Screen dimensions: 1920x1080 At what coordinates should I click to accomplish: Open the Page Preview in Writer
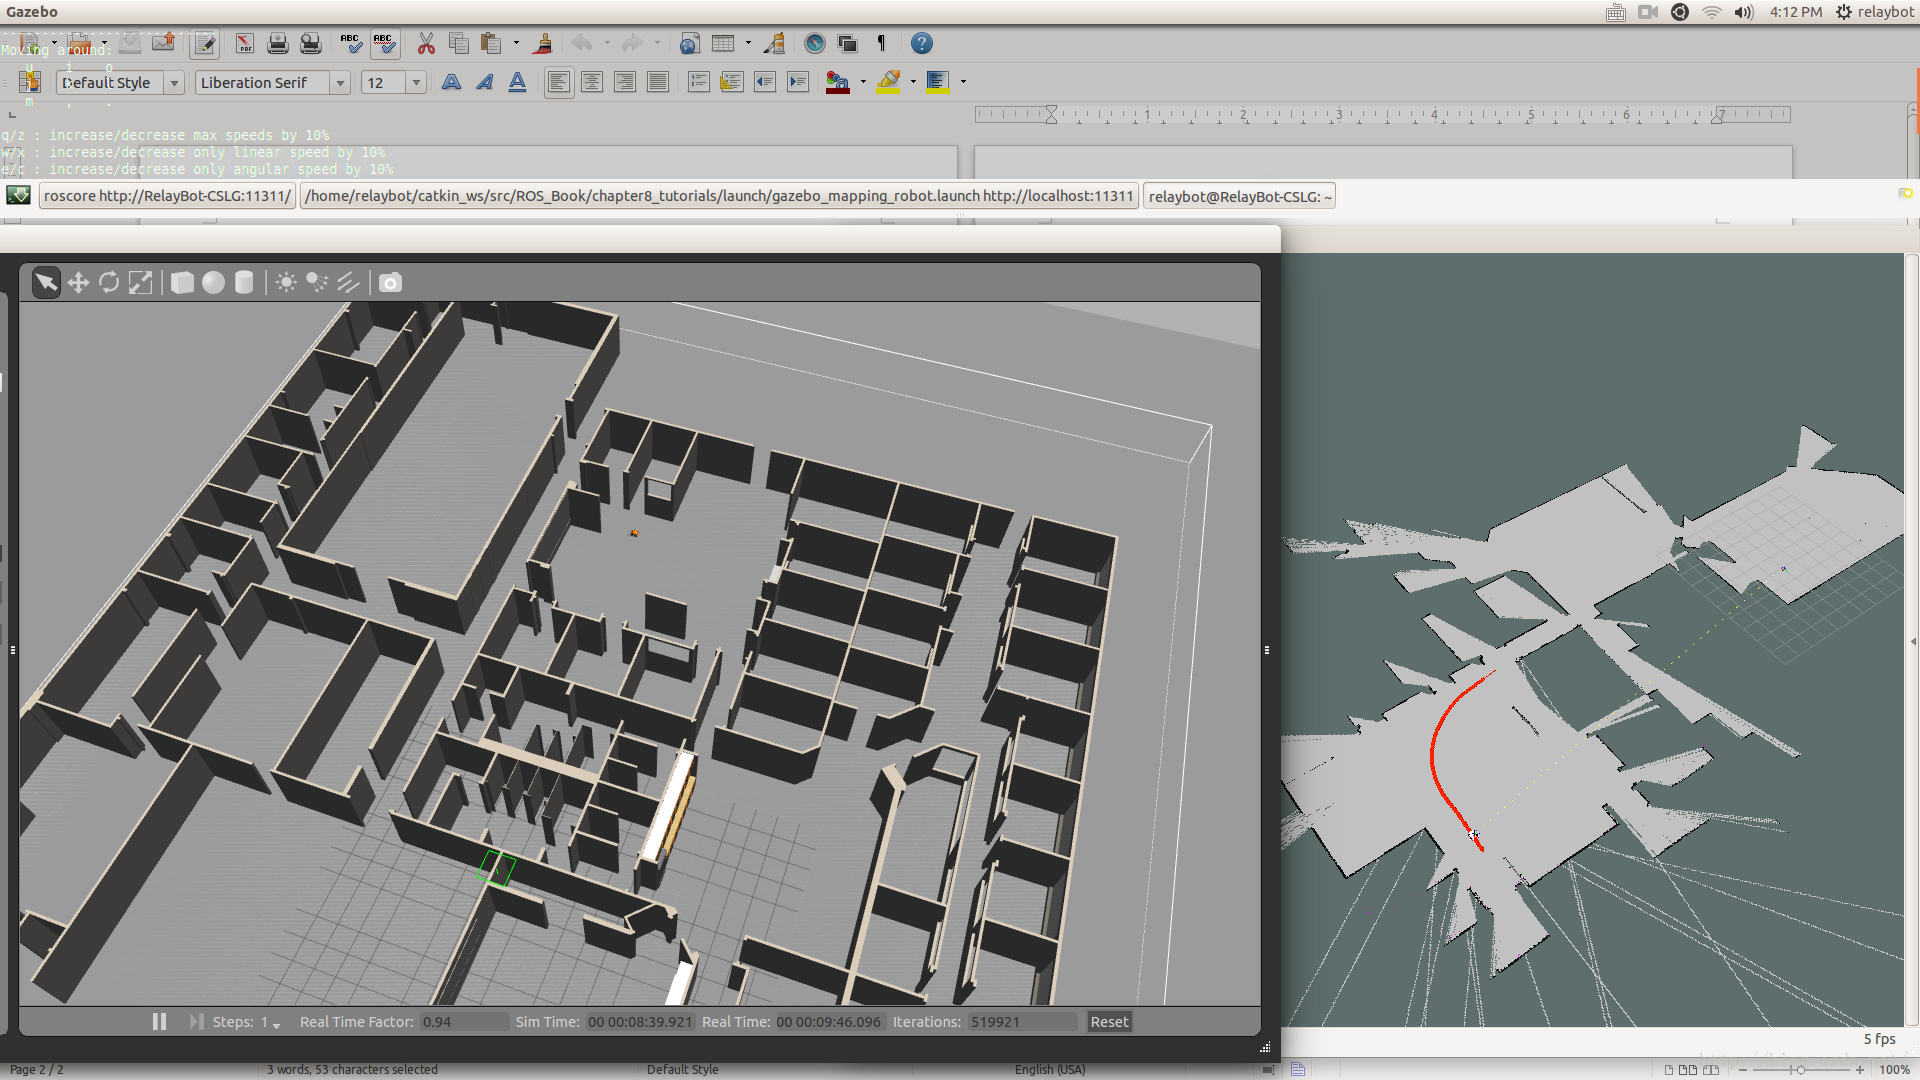311,44
